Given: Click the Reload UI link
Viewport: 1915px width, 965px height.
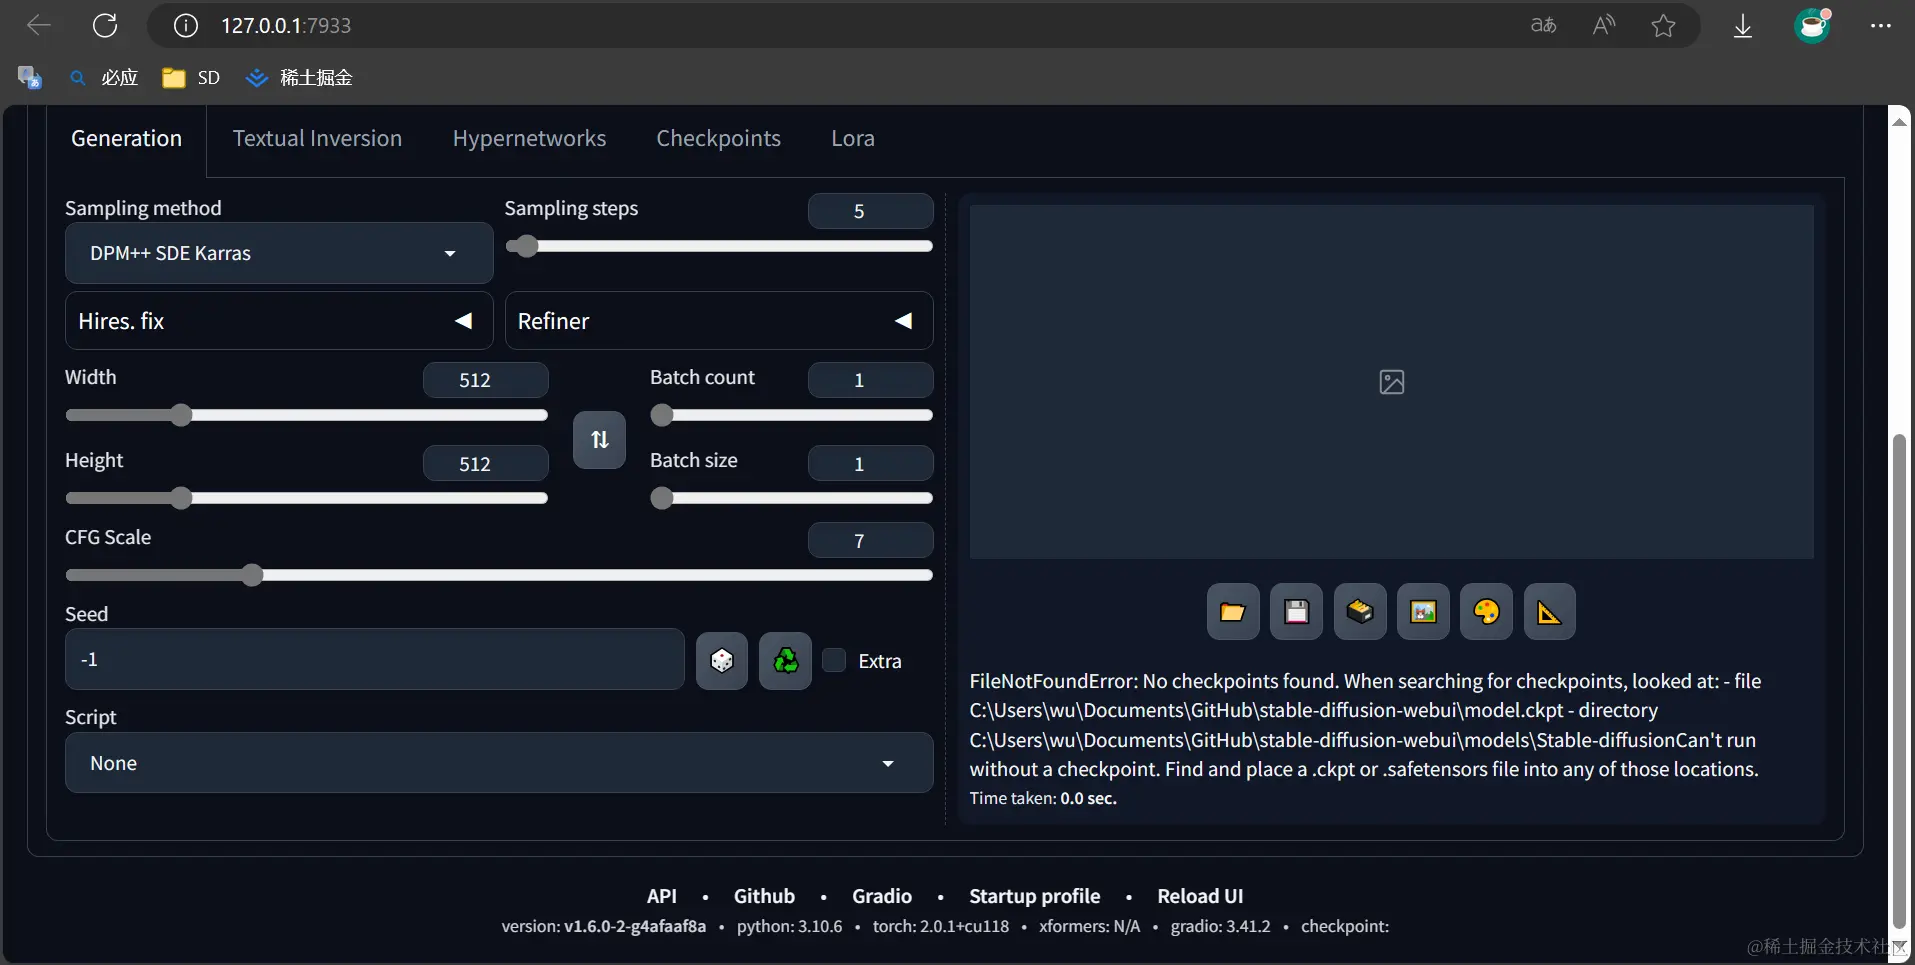Looking at the screenshot, I should click(x=1199, y=896).
